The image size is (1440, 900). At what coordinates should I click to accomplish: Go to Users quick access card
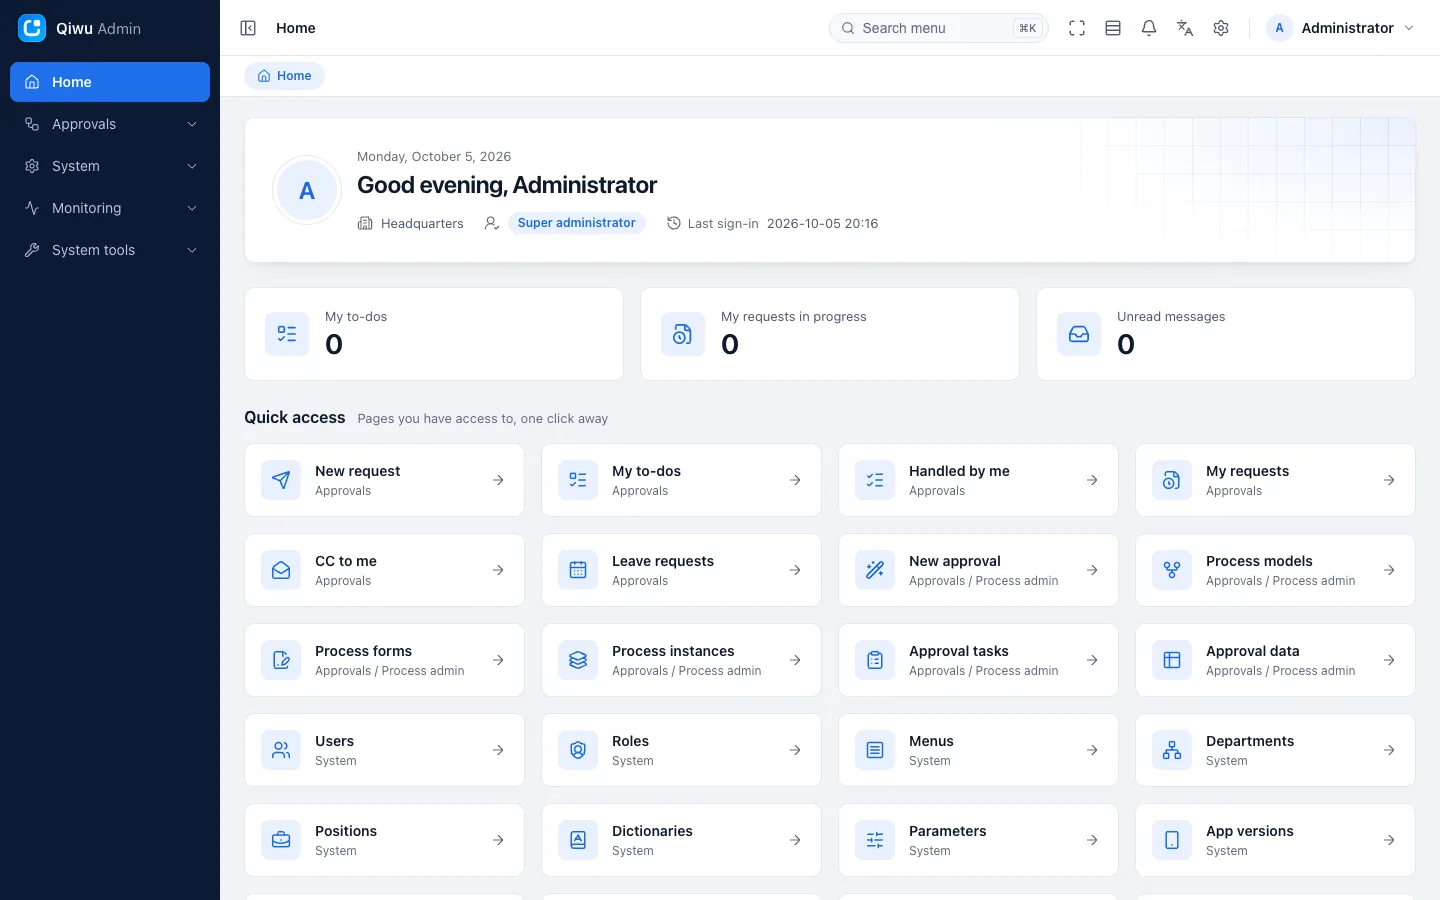pos(384,750)
